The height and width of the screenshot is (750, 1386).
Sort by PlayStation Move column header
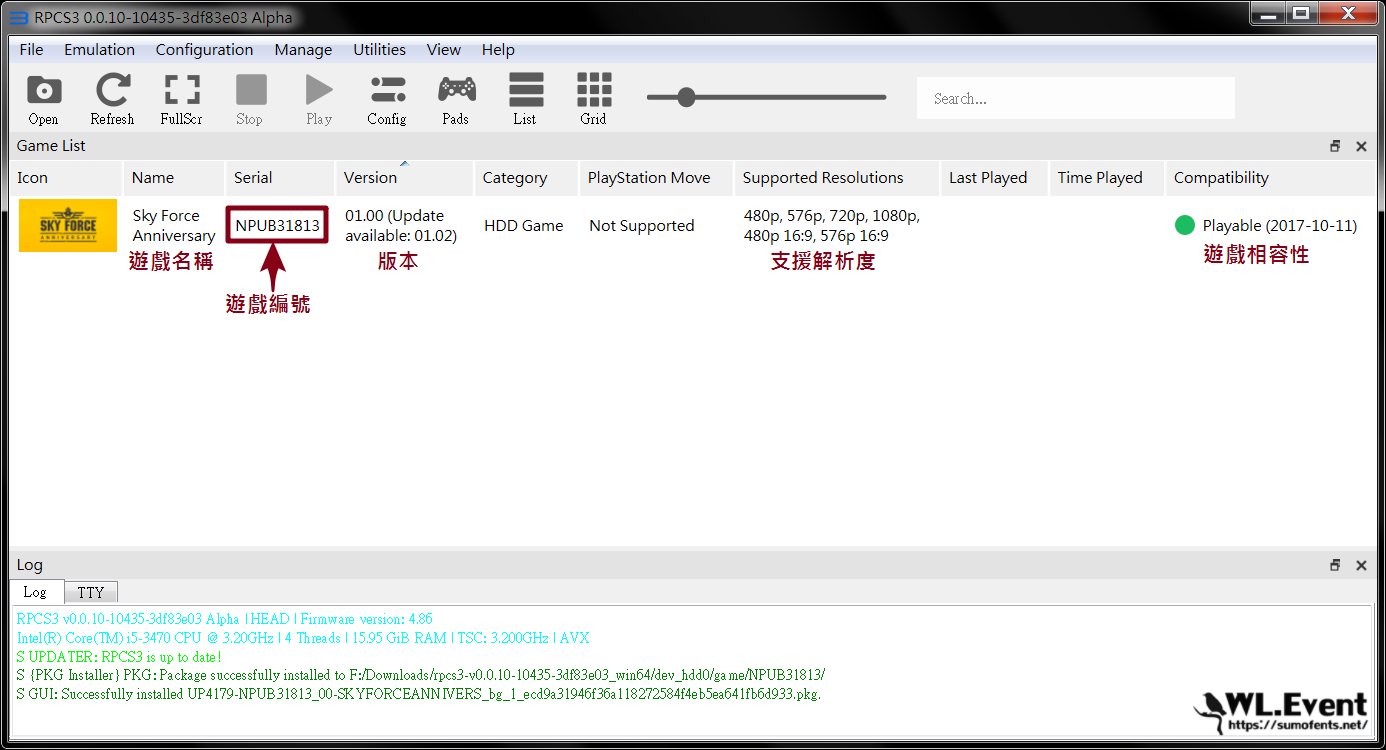[656, 178]
